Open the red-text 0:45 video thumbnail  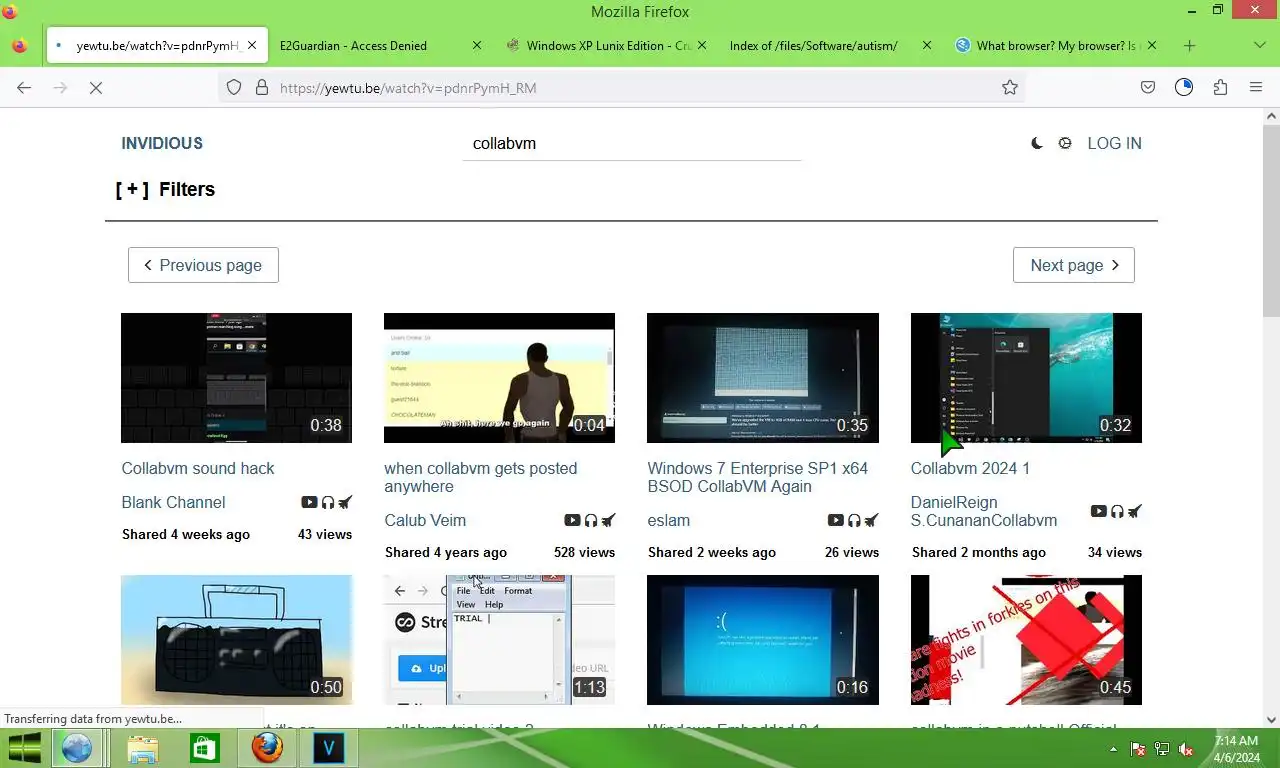click(1026, 640)
